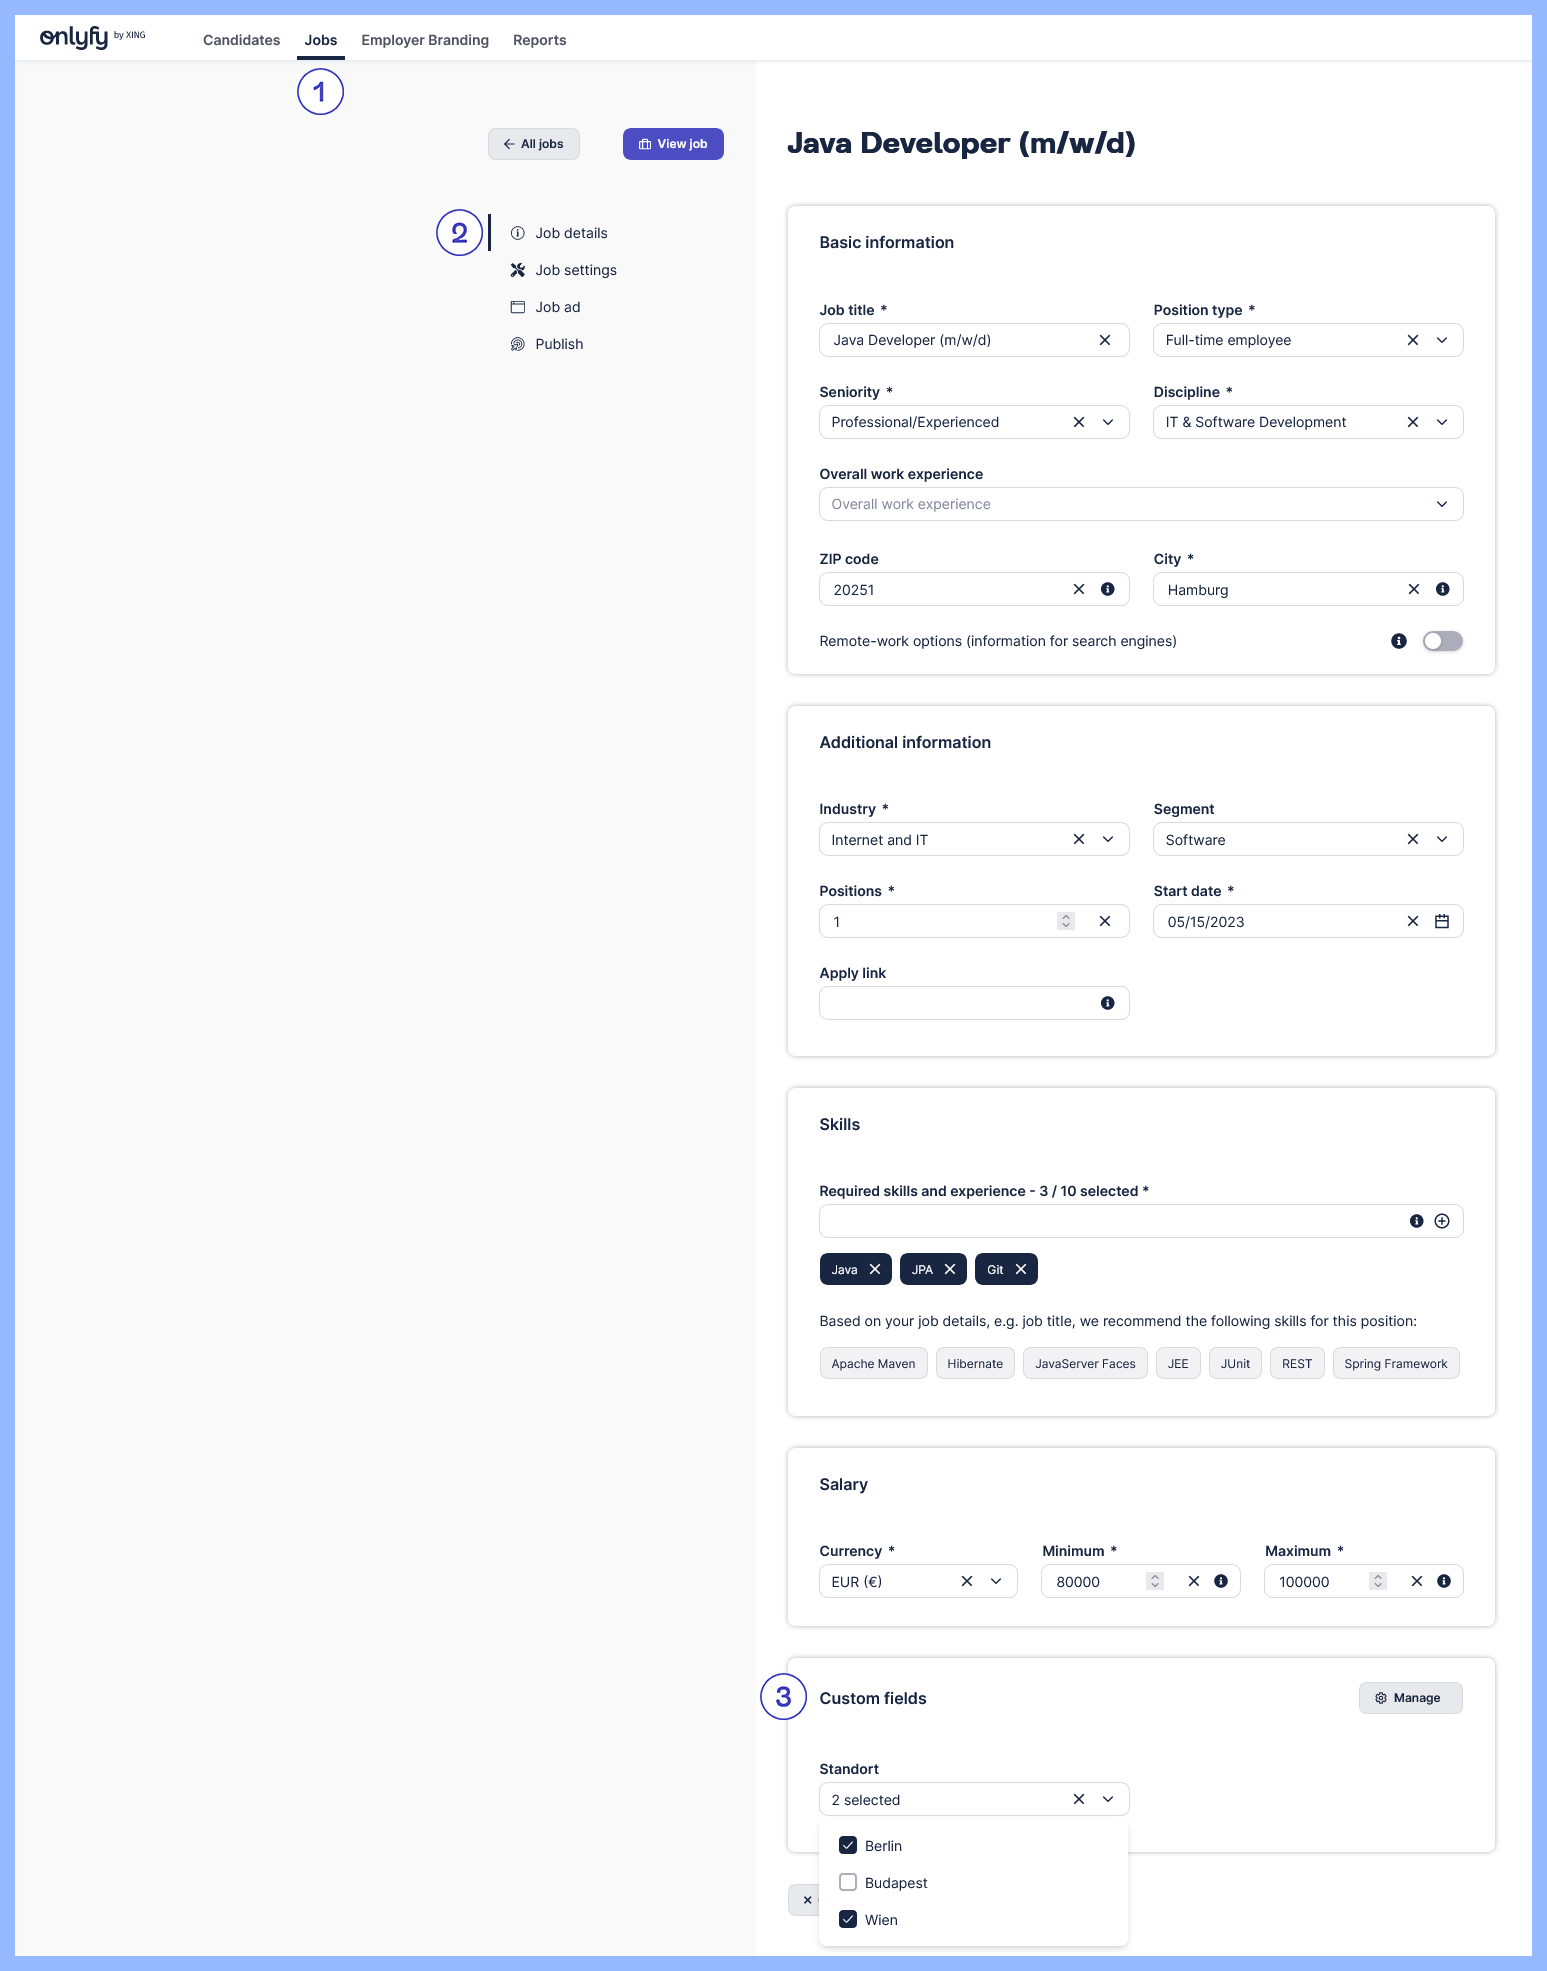
Task: Clear the Industry selection
Action: (x=1079, y=839)
